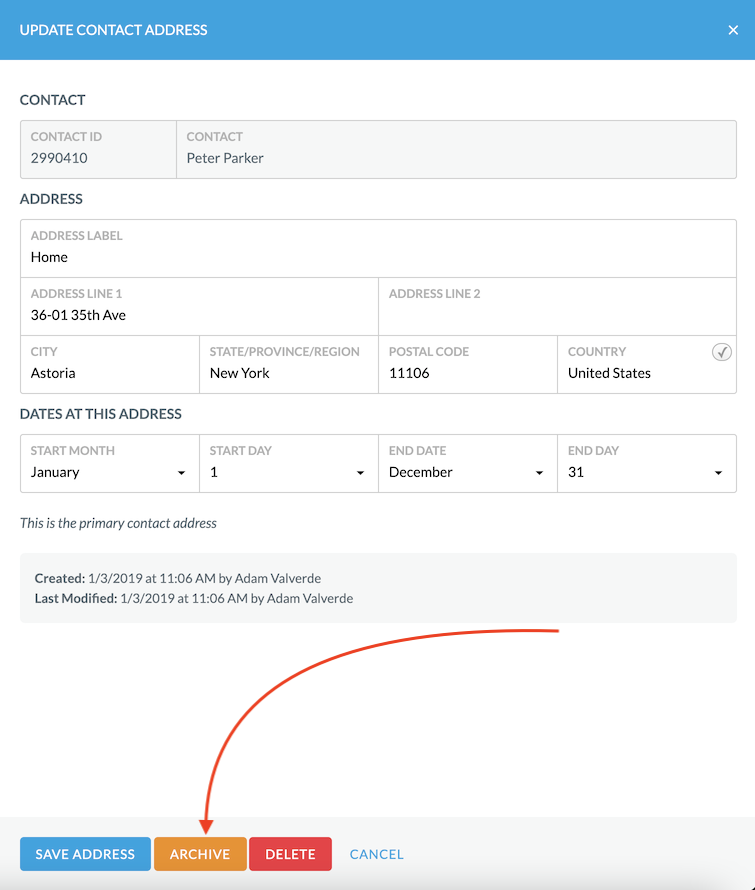Edit the City field
This screenshot has width=755, height=890.
coord(110,364)
